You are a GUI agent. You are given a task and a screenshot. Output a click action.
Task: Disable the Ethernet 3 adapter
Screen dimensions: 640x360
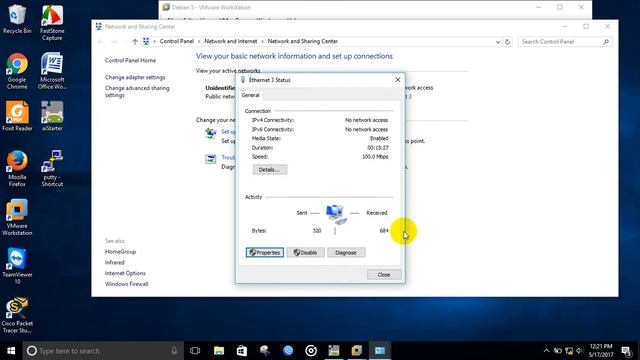(x=305, y=253)
